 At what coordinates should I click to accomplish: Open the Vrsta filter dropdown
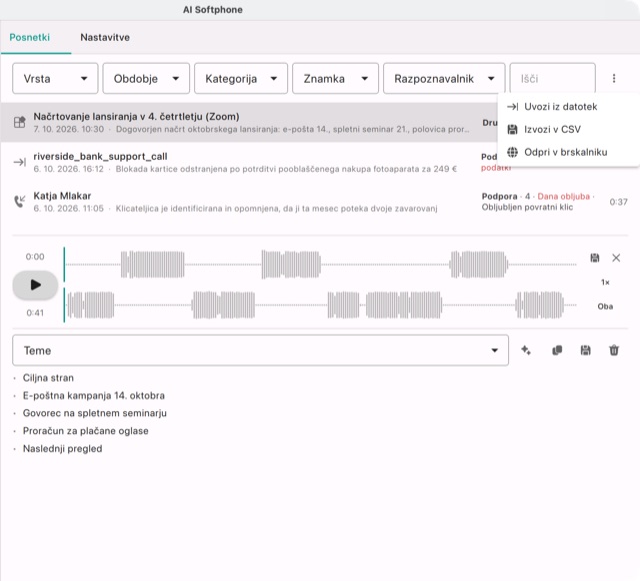pyautogui.click(x=56, y=78)
